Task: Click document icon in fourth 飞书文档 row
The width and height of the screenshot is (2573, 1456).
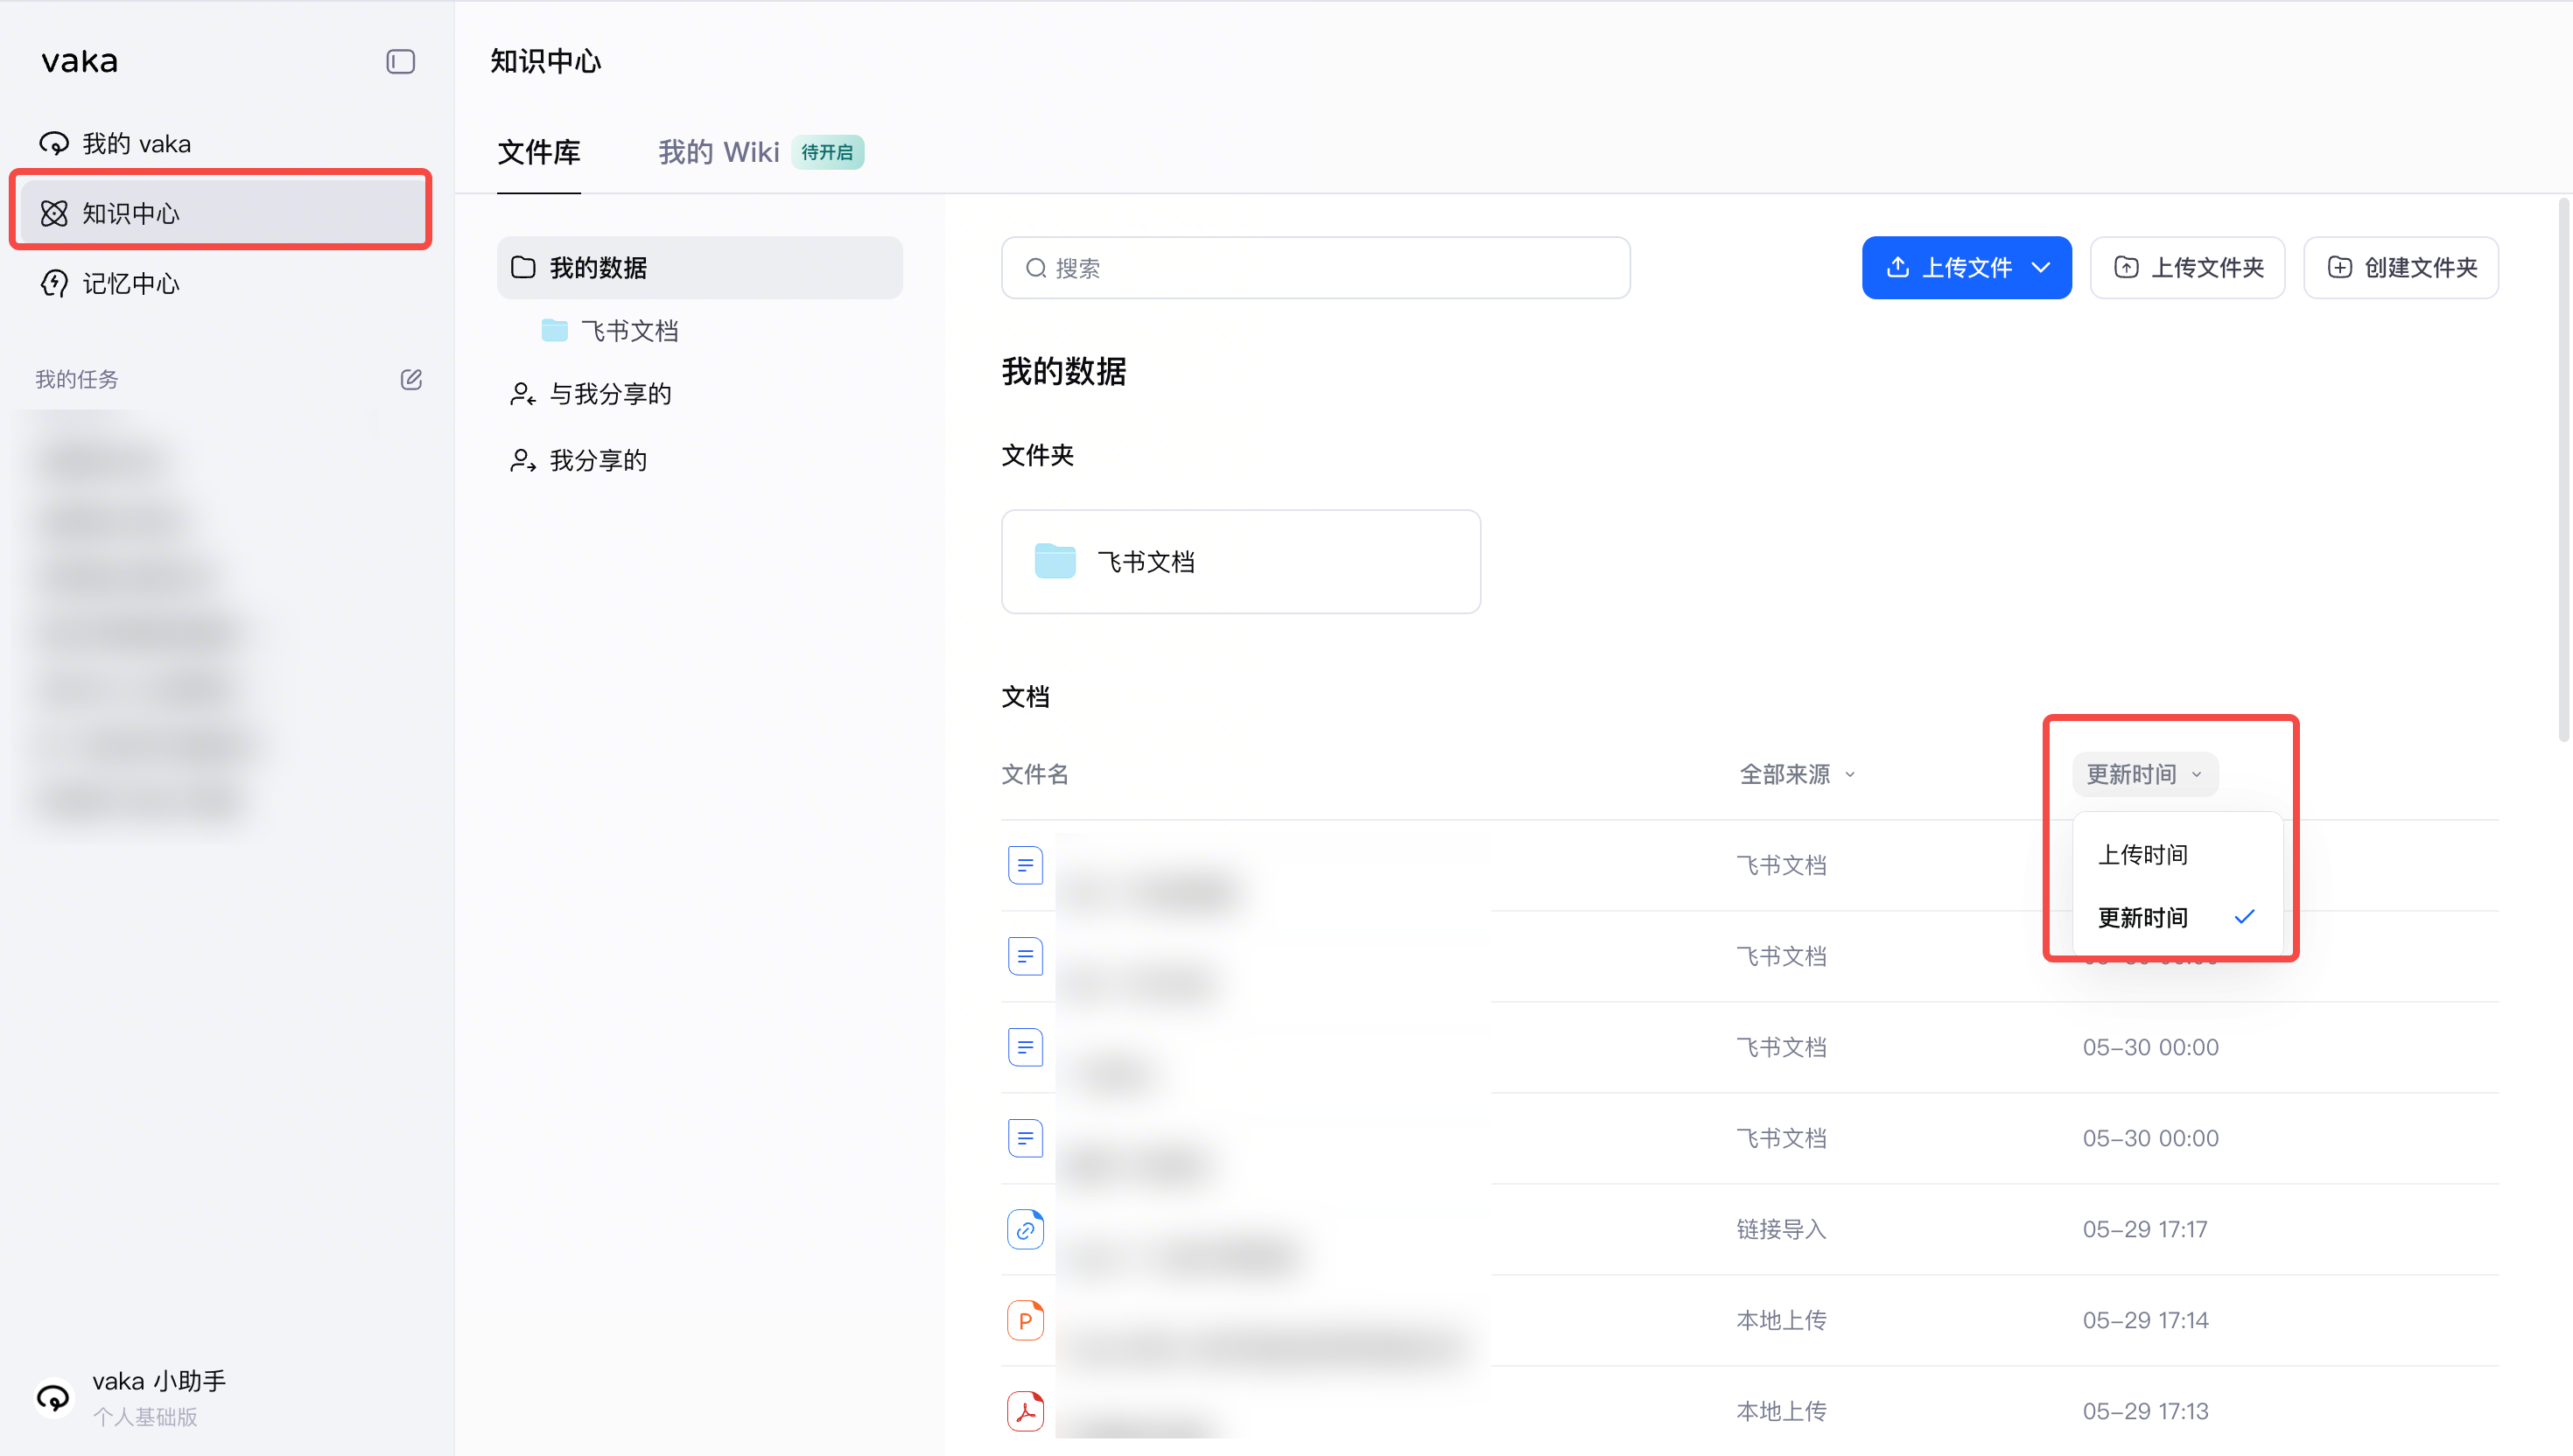Action: pyautogui.click(x=1025, y=1138)
